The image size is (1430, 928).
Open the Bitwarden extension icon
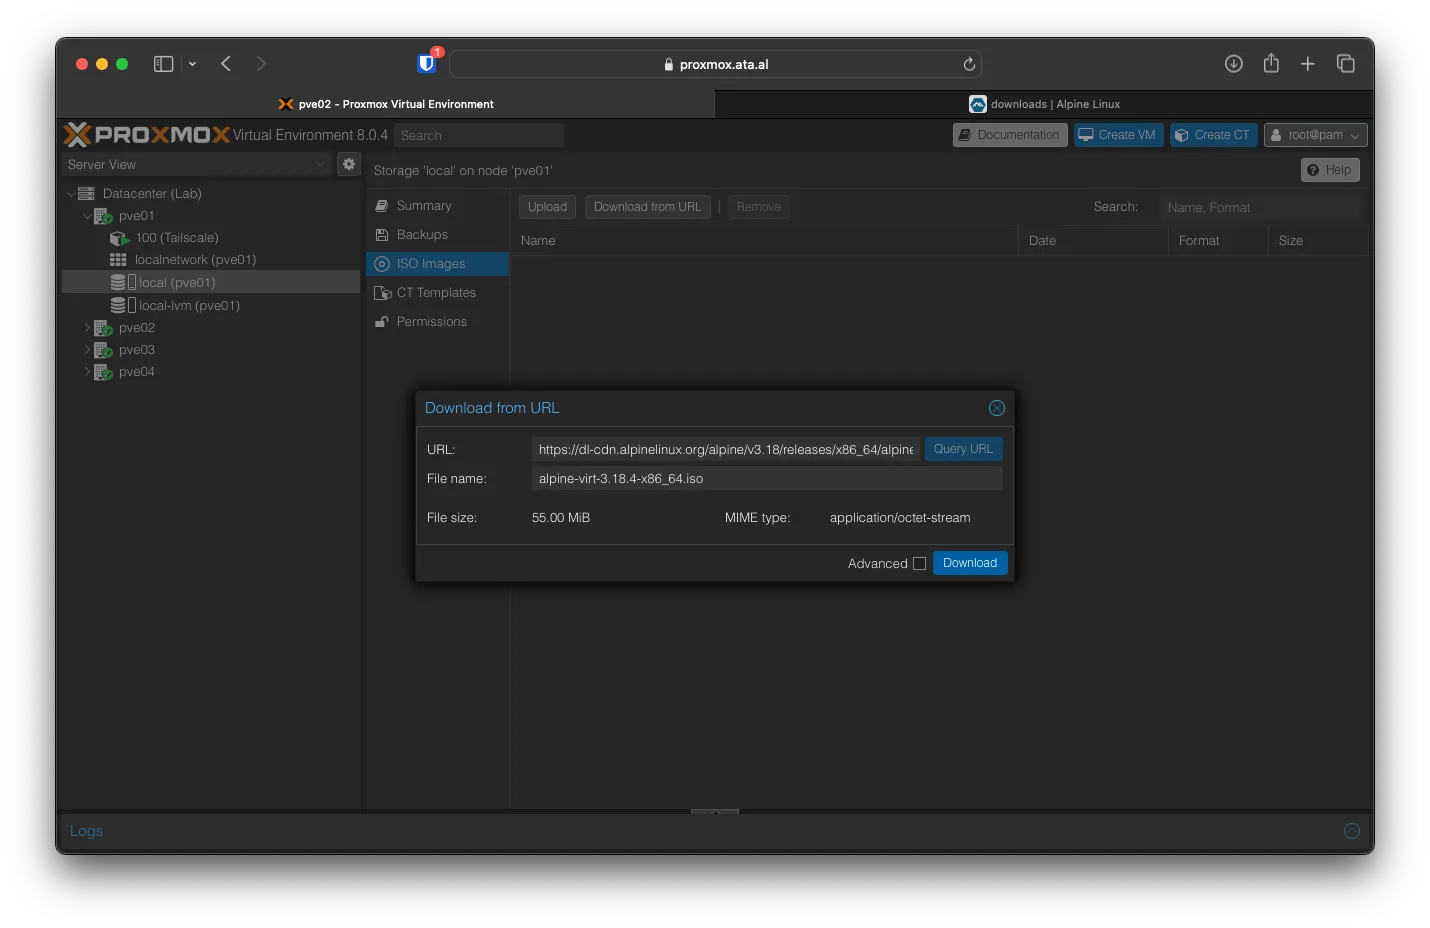[x=427, y=63]
